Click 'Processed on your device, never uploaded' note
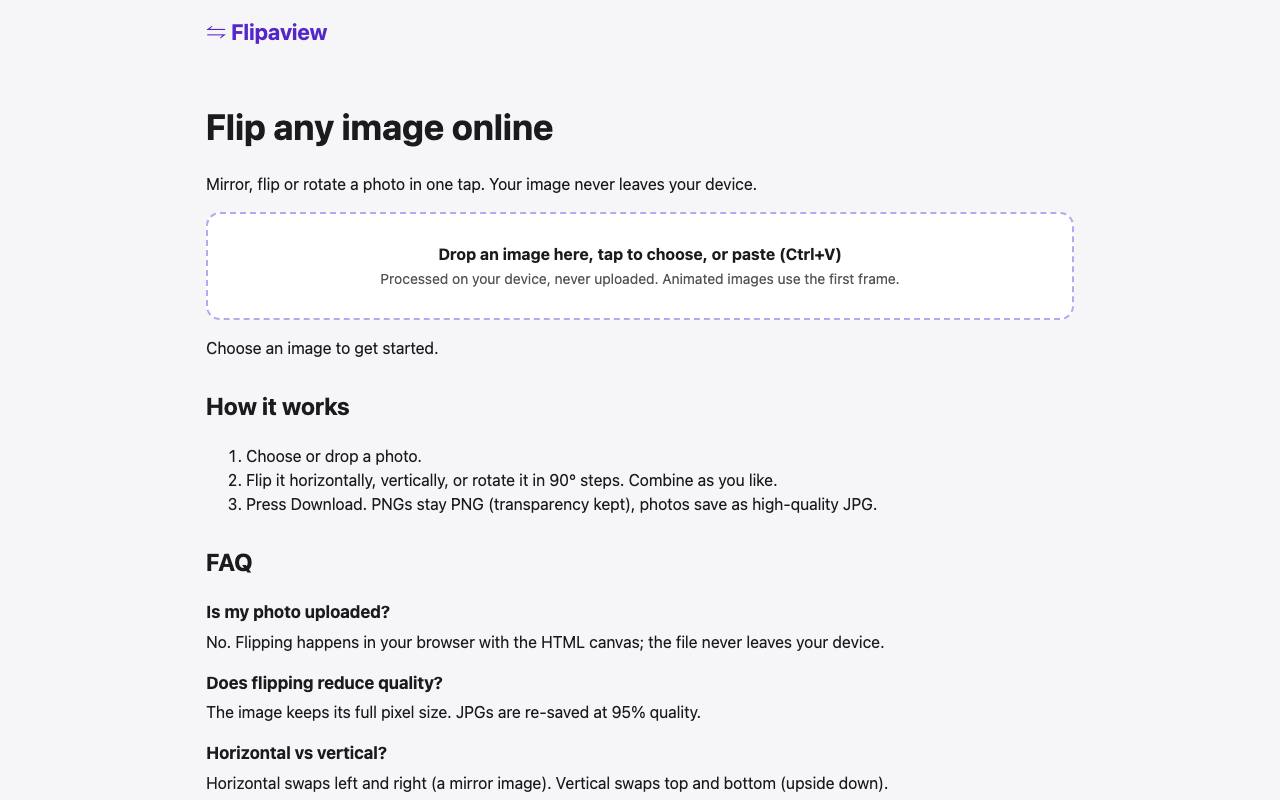This screenshot has width=1280, height=800. pyautogui.click(x=640, y=279)
